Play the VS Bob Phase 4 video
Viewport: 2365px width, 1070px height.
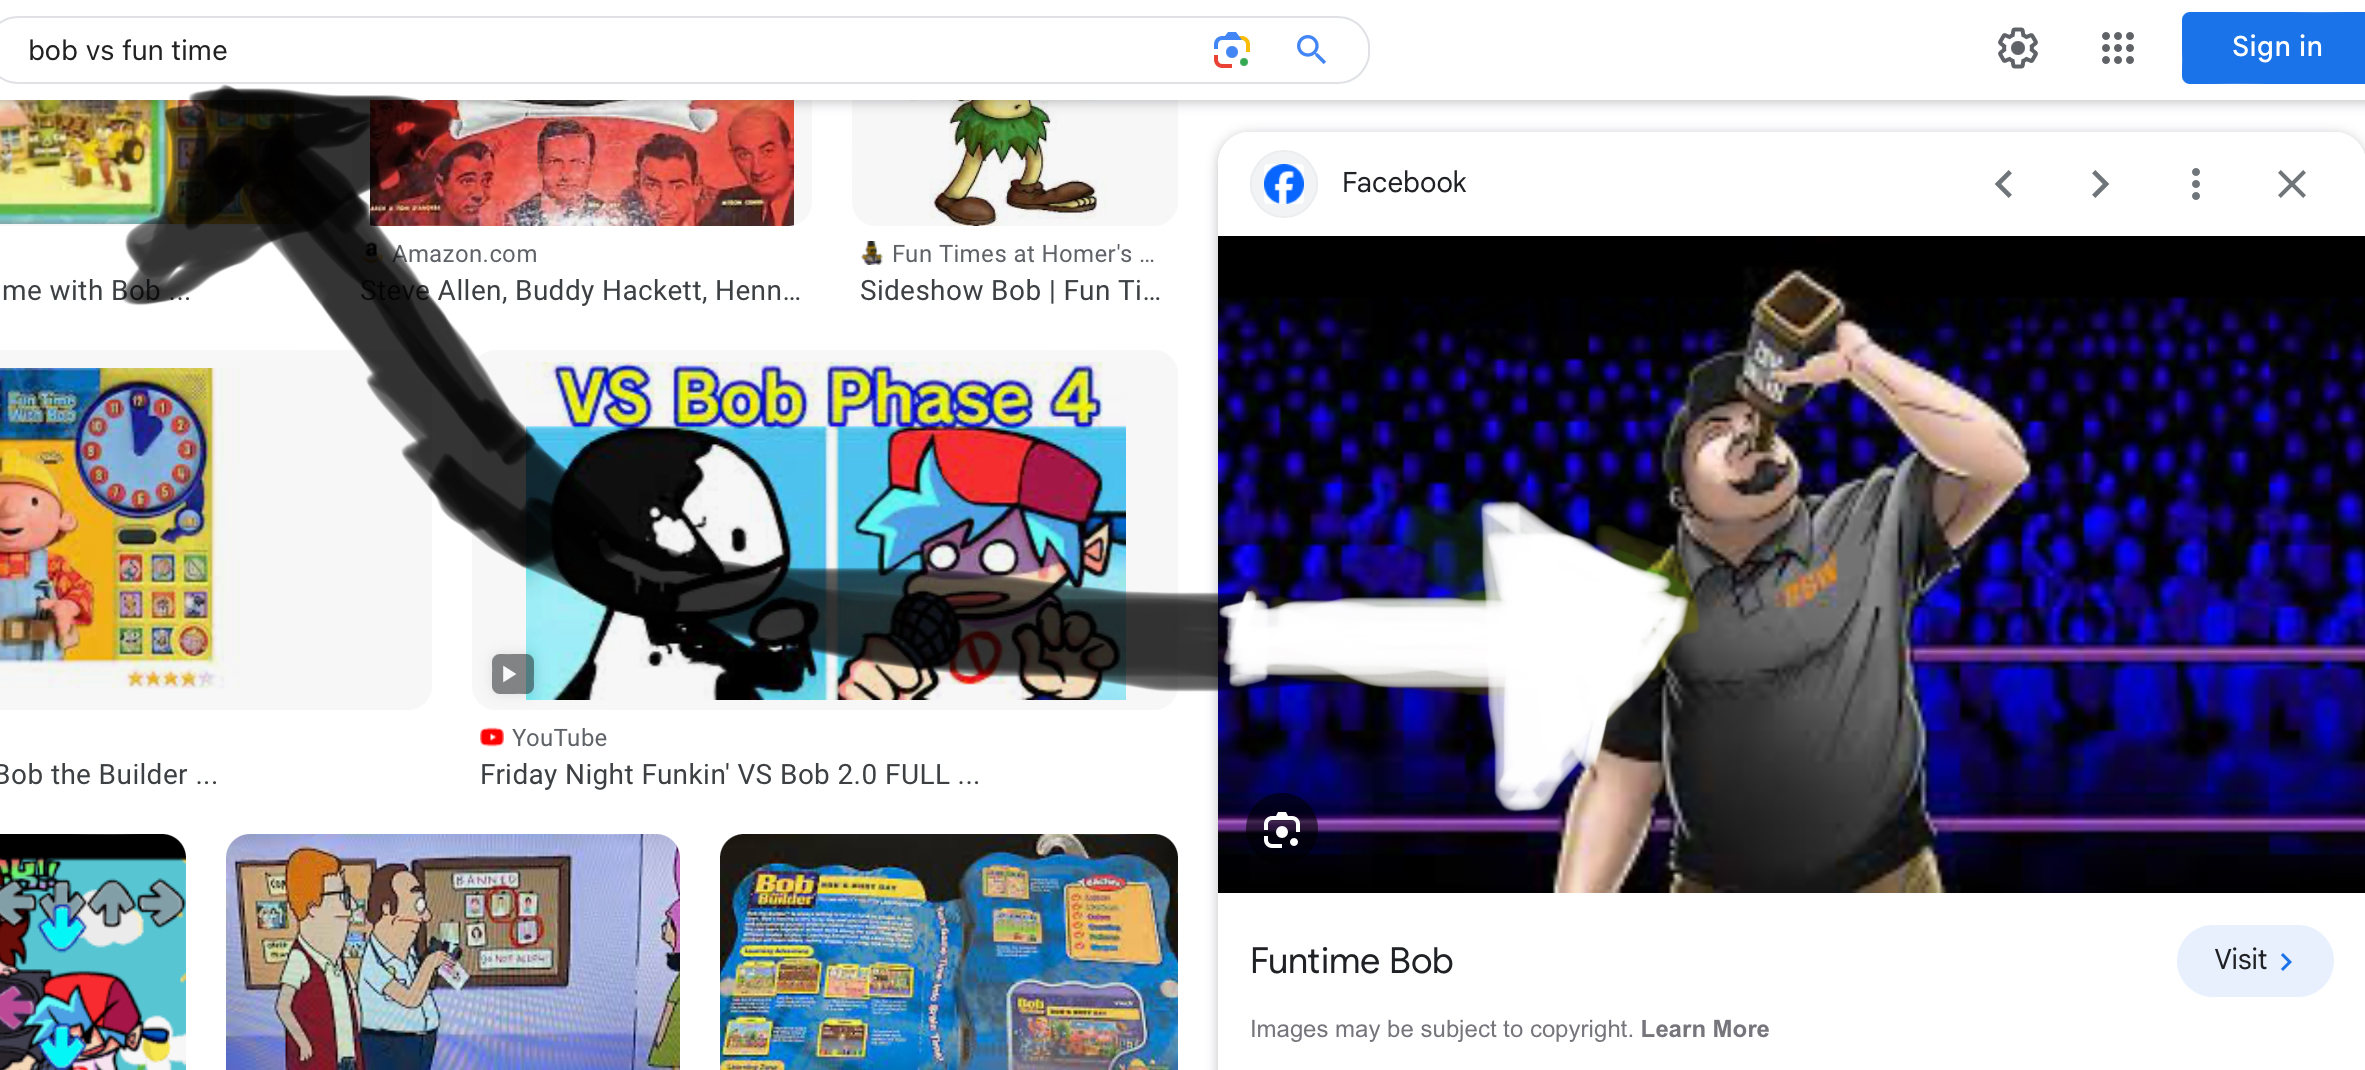tap(510, 674)
